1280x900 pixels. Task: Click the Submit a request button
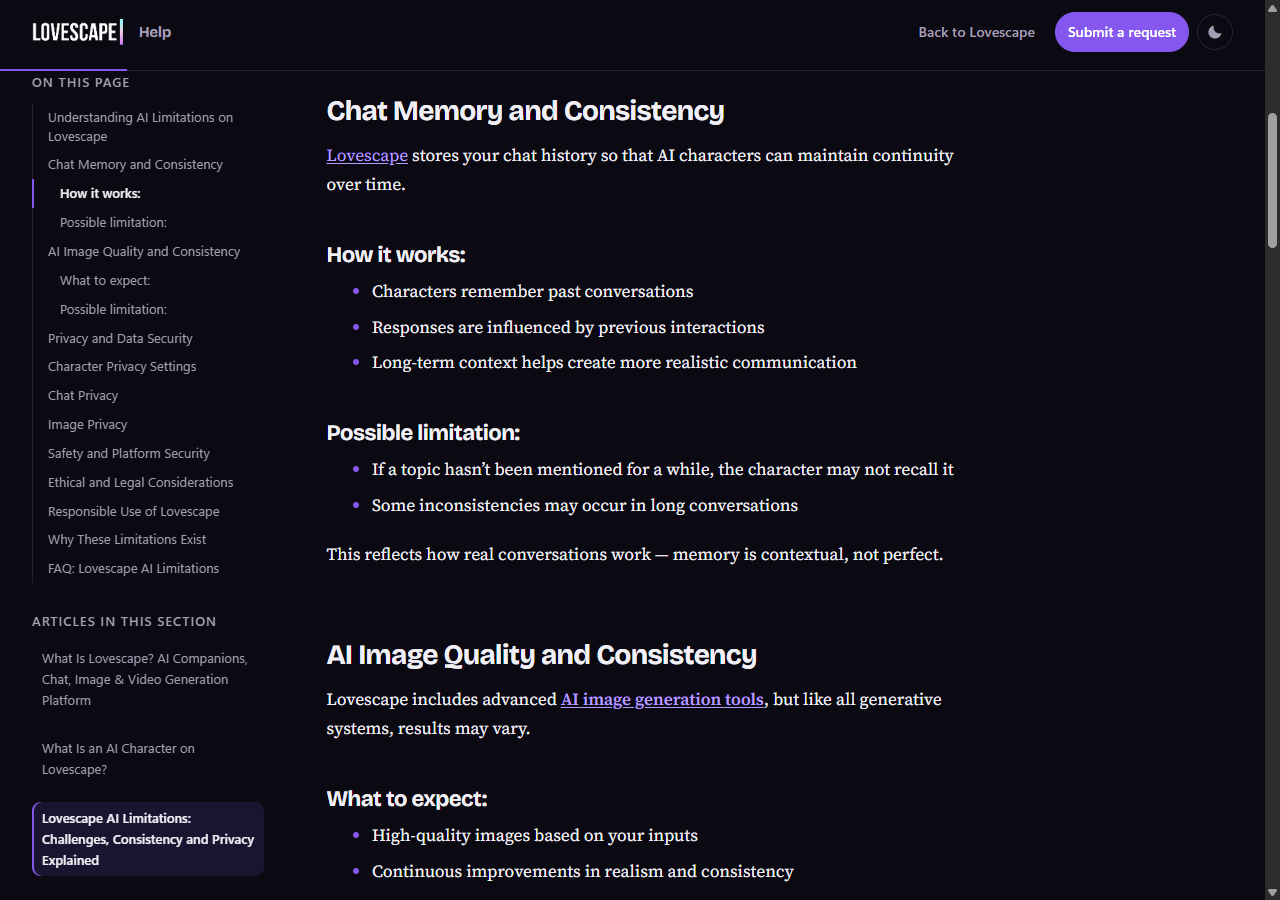[x=1122, y=32]
